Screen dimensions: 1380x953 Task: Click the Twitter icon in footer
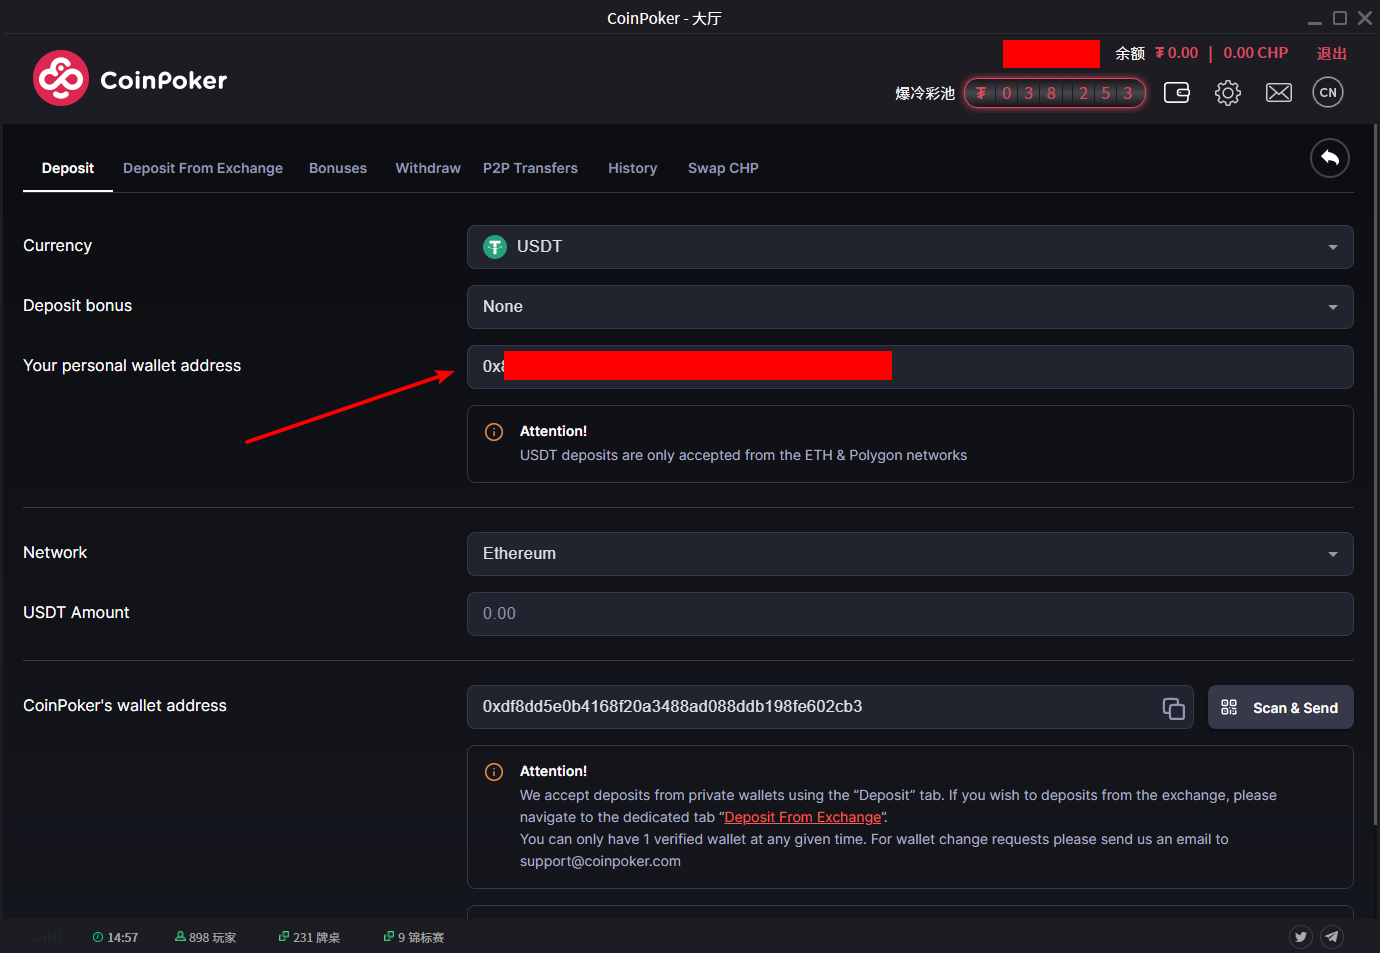tap(1301, 937)
